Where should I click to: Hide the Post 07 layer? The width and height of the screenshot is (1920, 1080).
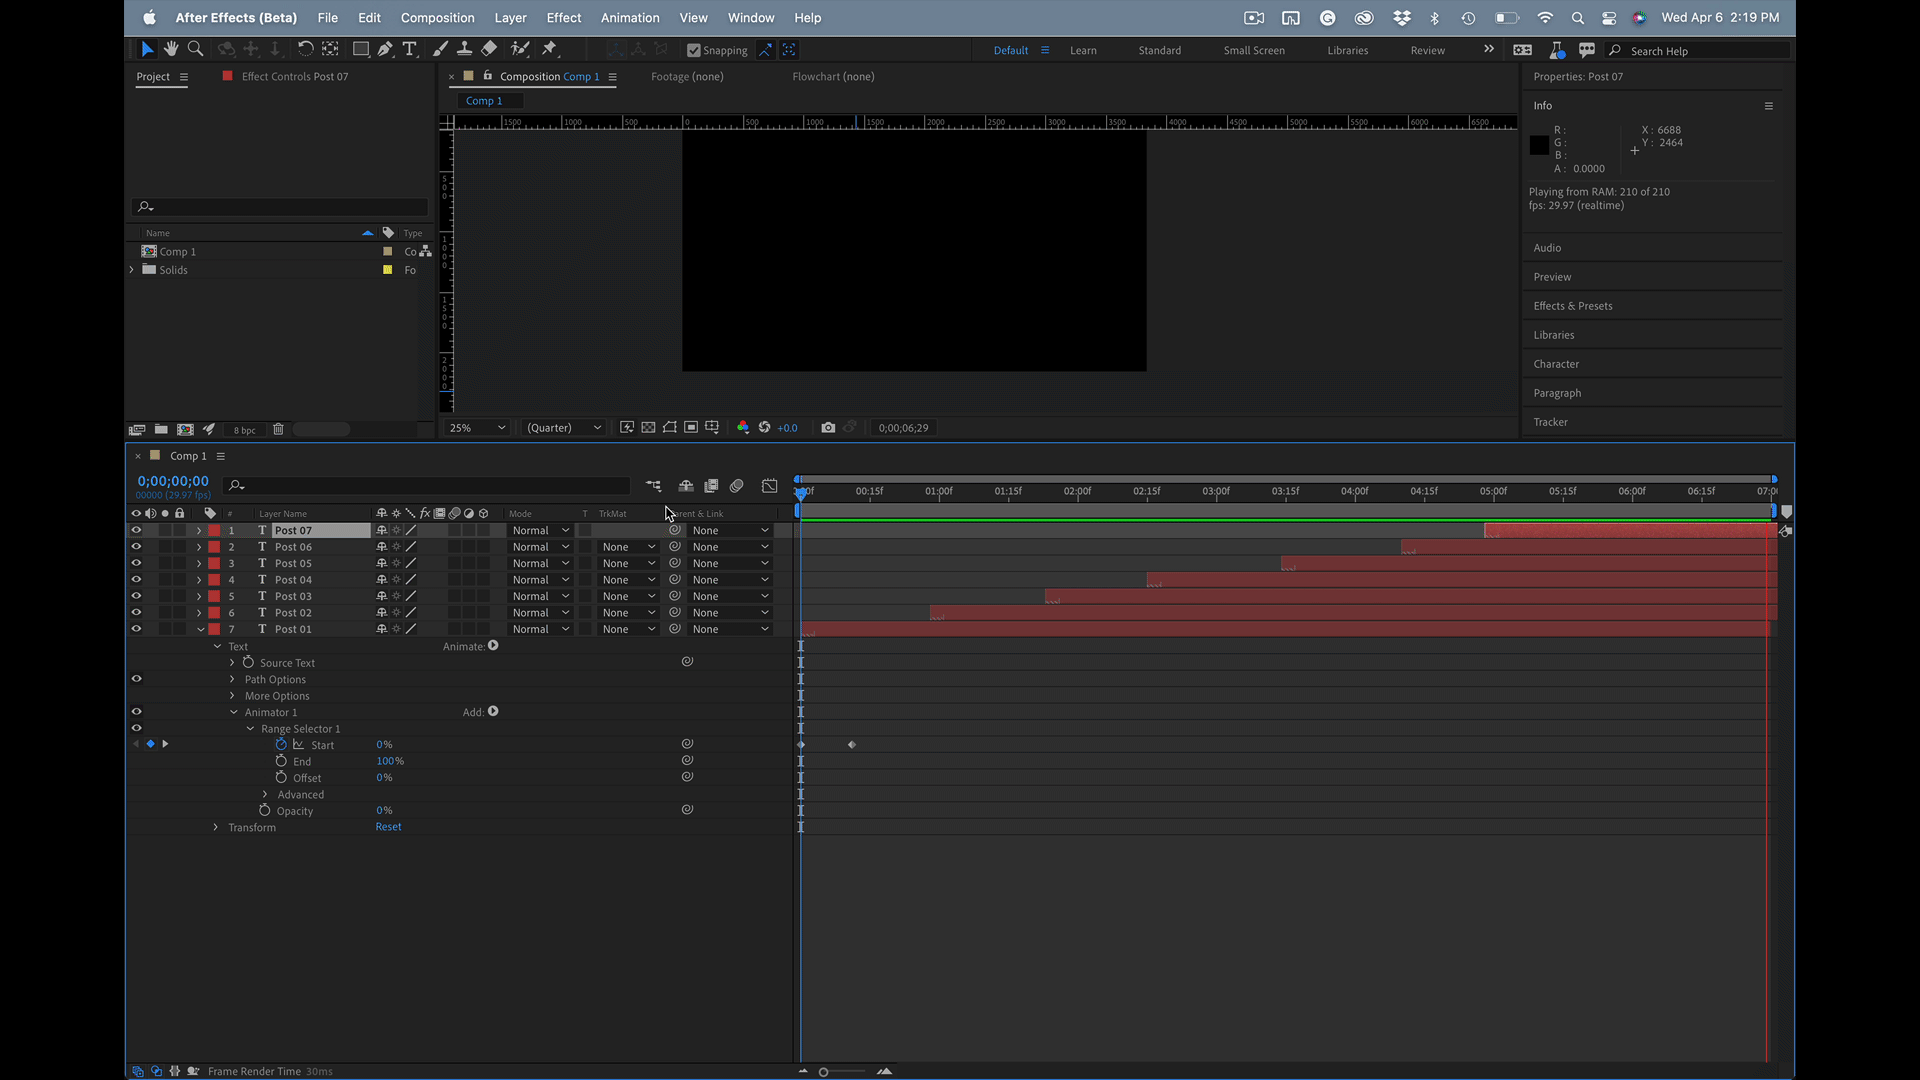(x=136, y=531)
